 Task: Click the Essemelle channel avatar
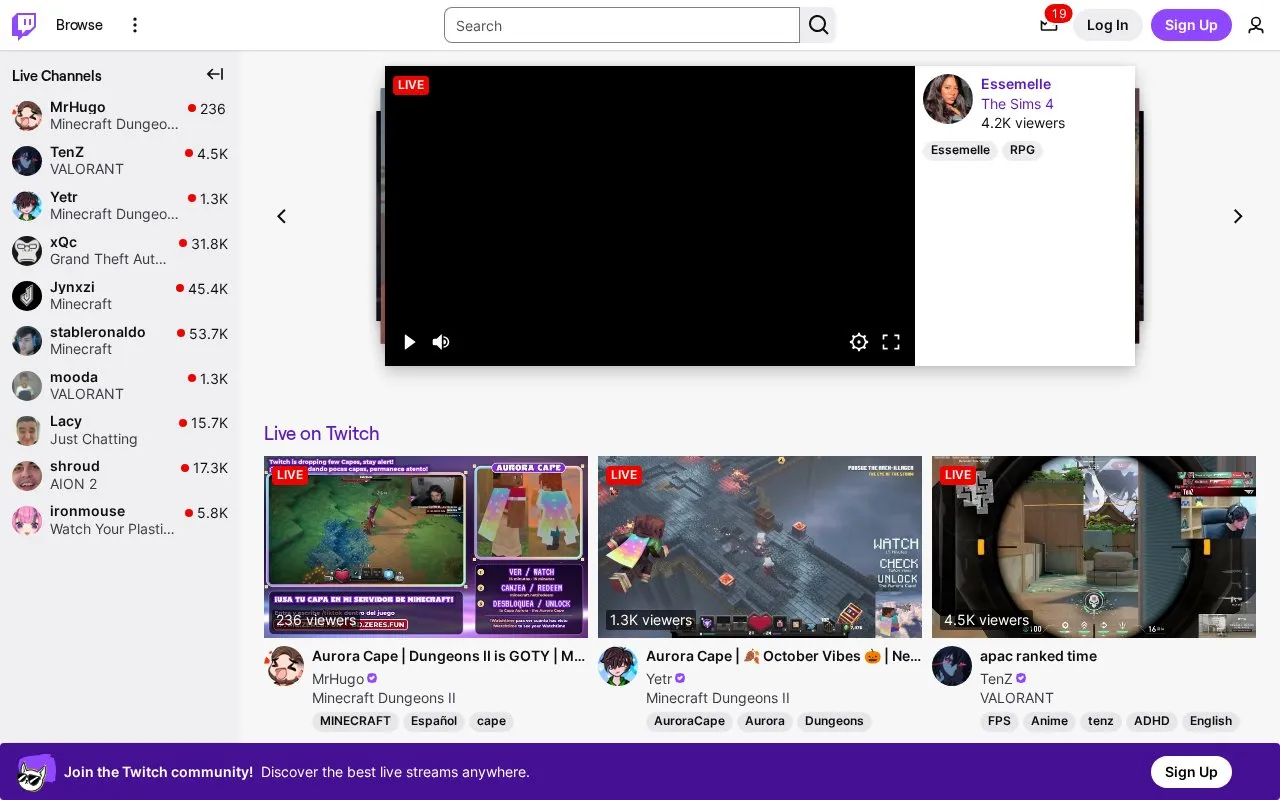(x=948, y=99)
